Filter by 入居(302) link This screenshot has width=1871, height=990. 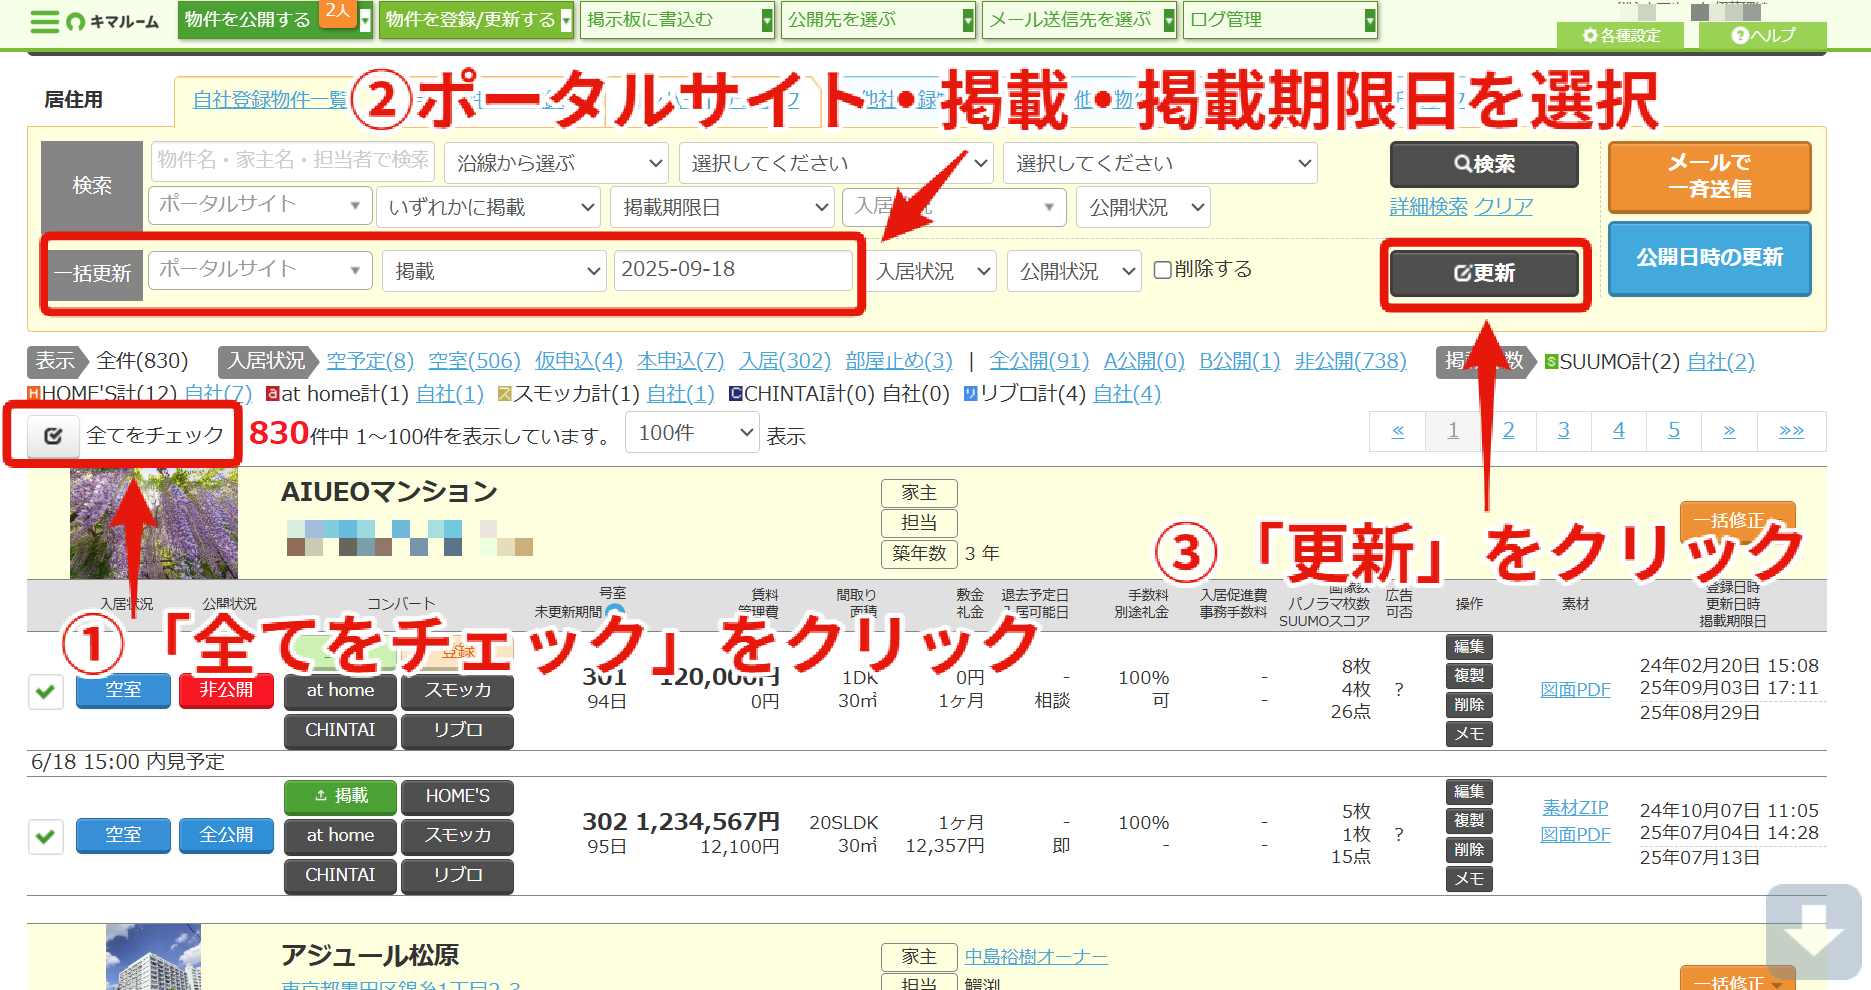point(785,361)
